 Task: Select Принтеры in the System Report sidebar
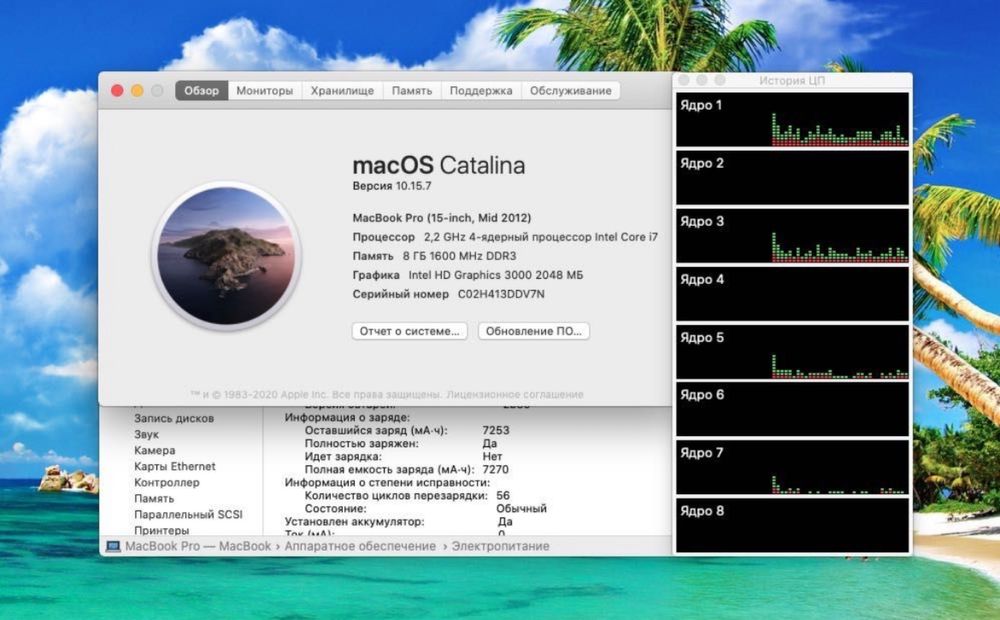pos(161,530)
